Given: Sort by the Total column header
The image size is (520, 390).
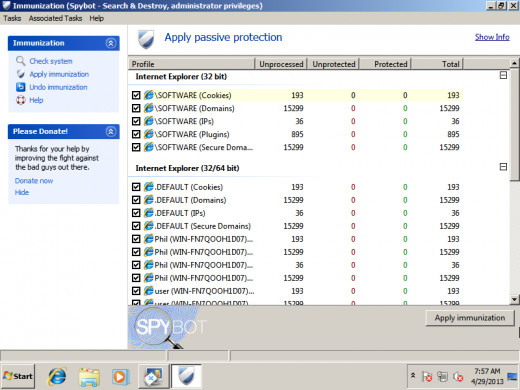Looking at the screenshot, I should click(437, 64).
